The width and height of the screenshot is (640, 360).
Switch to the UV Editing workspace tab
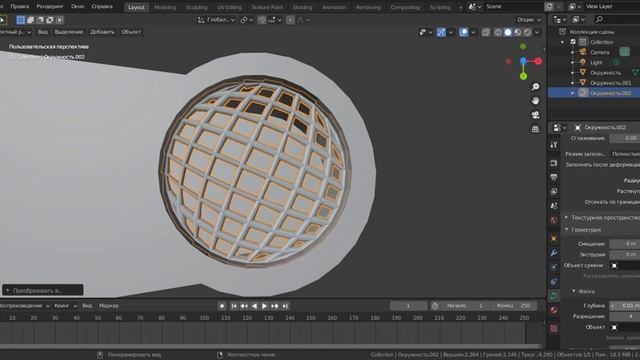(229, 7)
